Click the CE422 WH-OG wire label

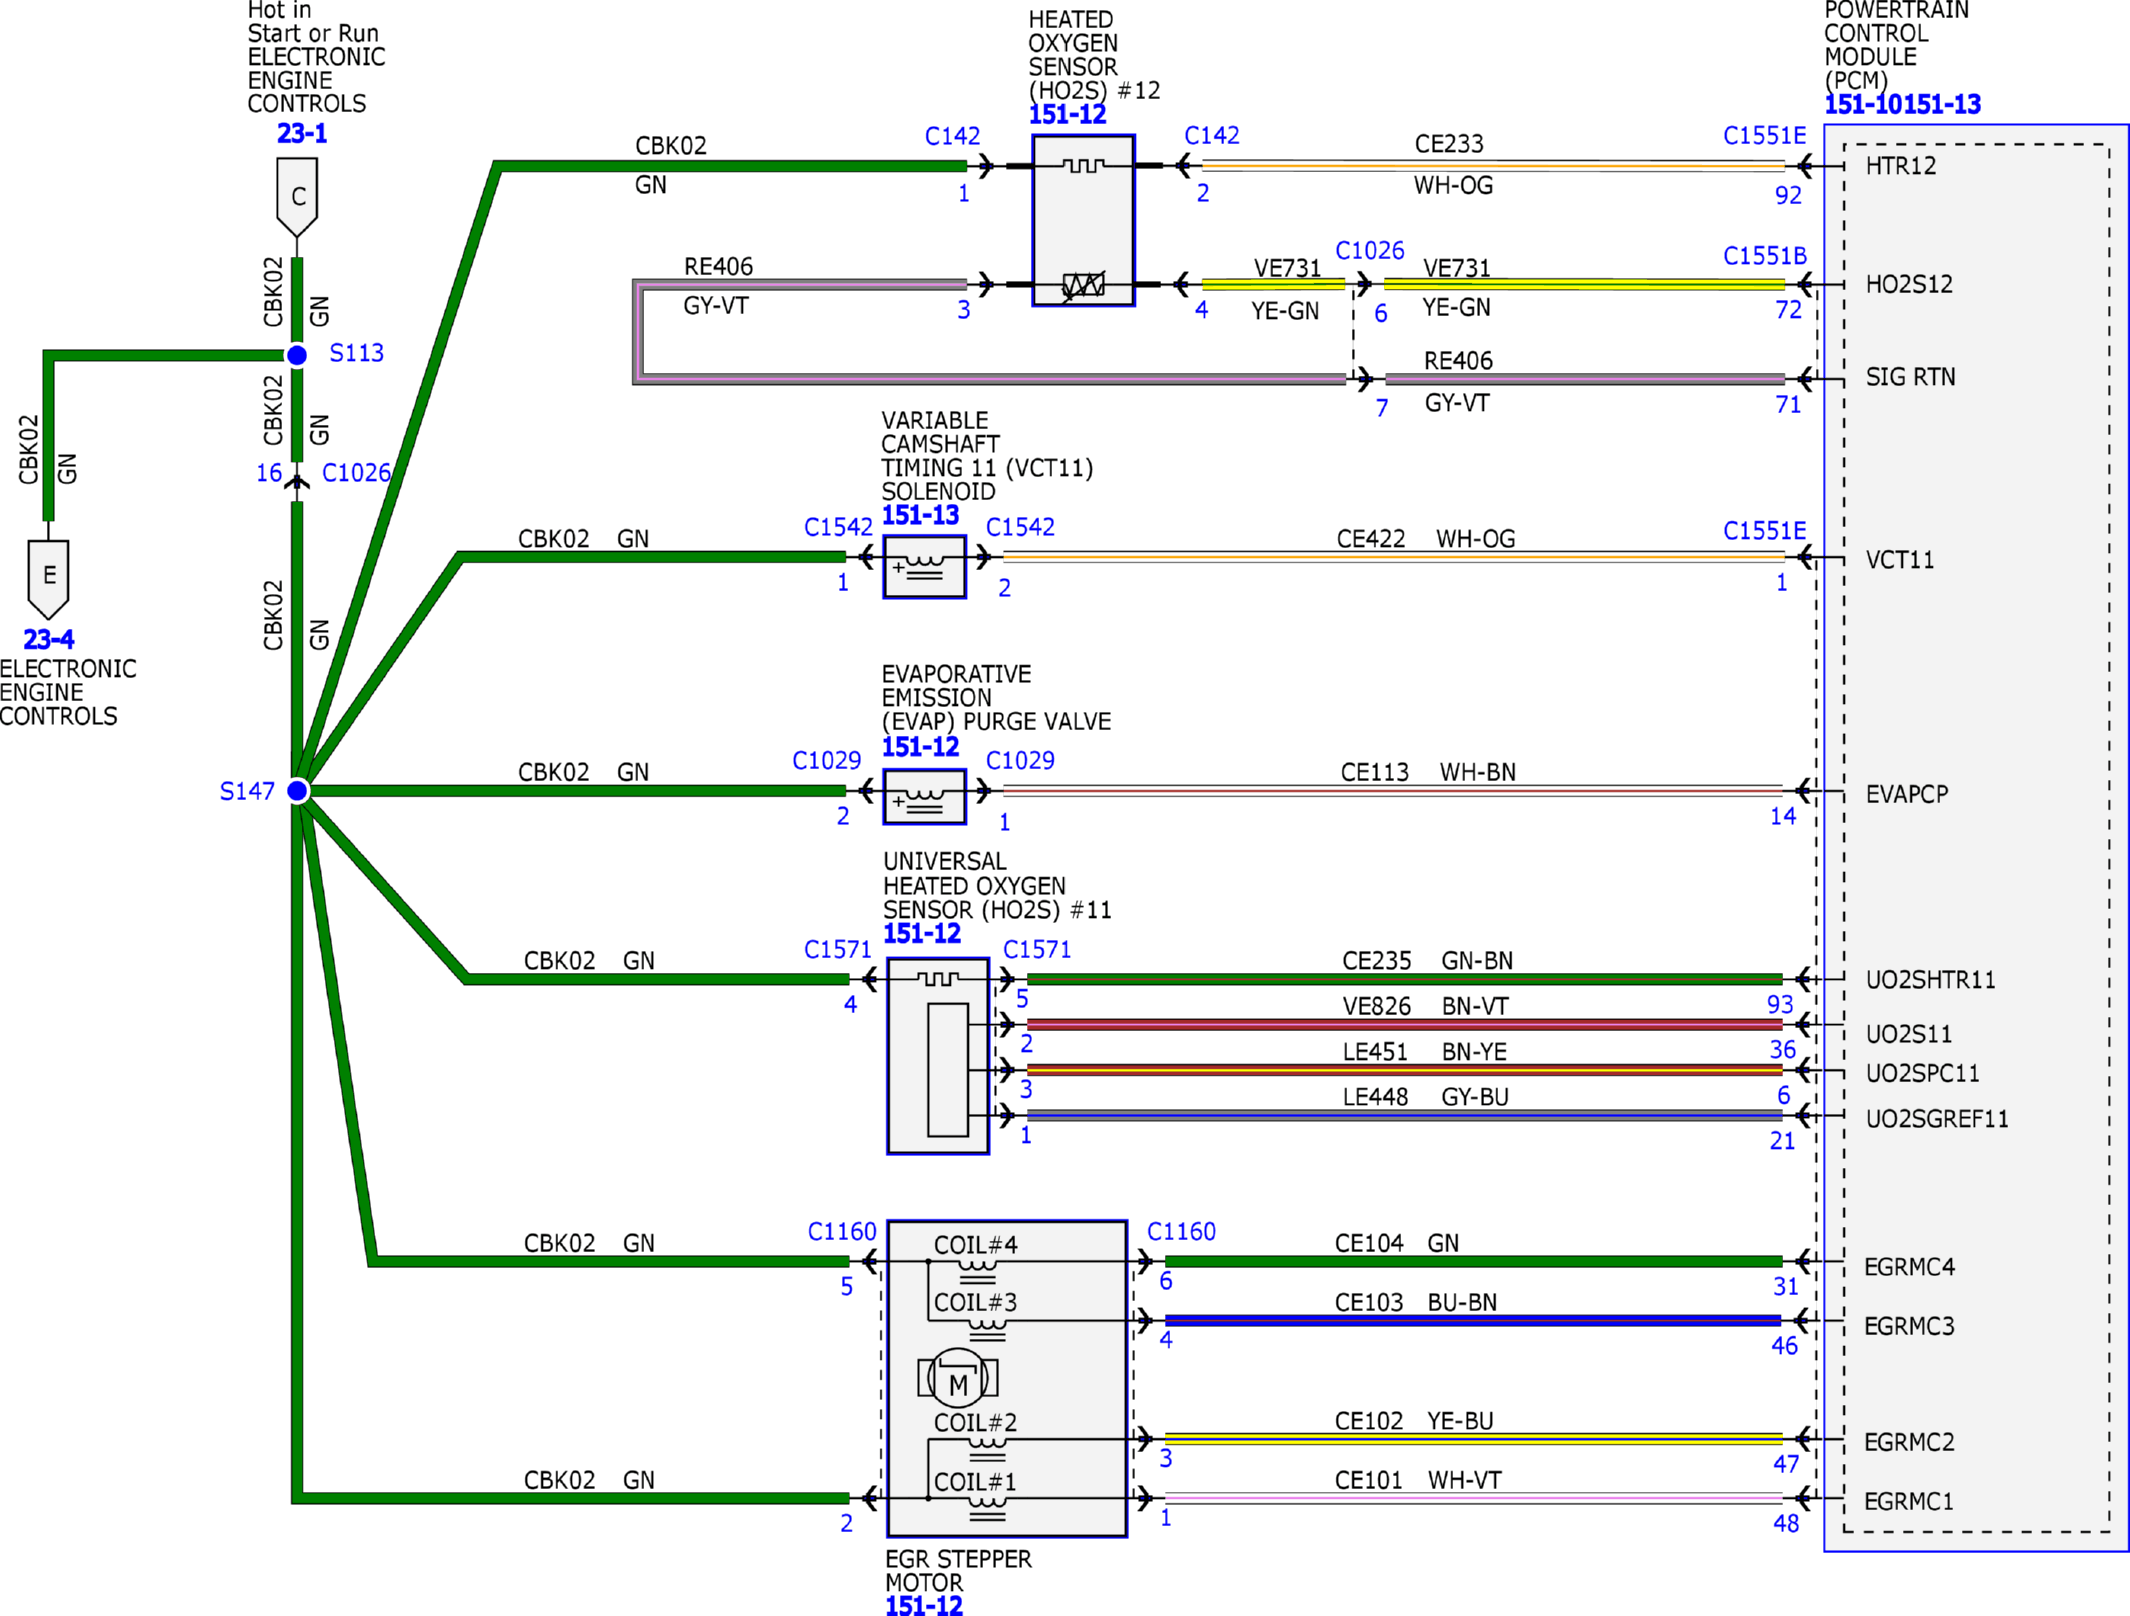(x=1426, y=539)
